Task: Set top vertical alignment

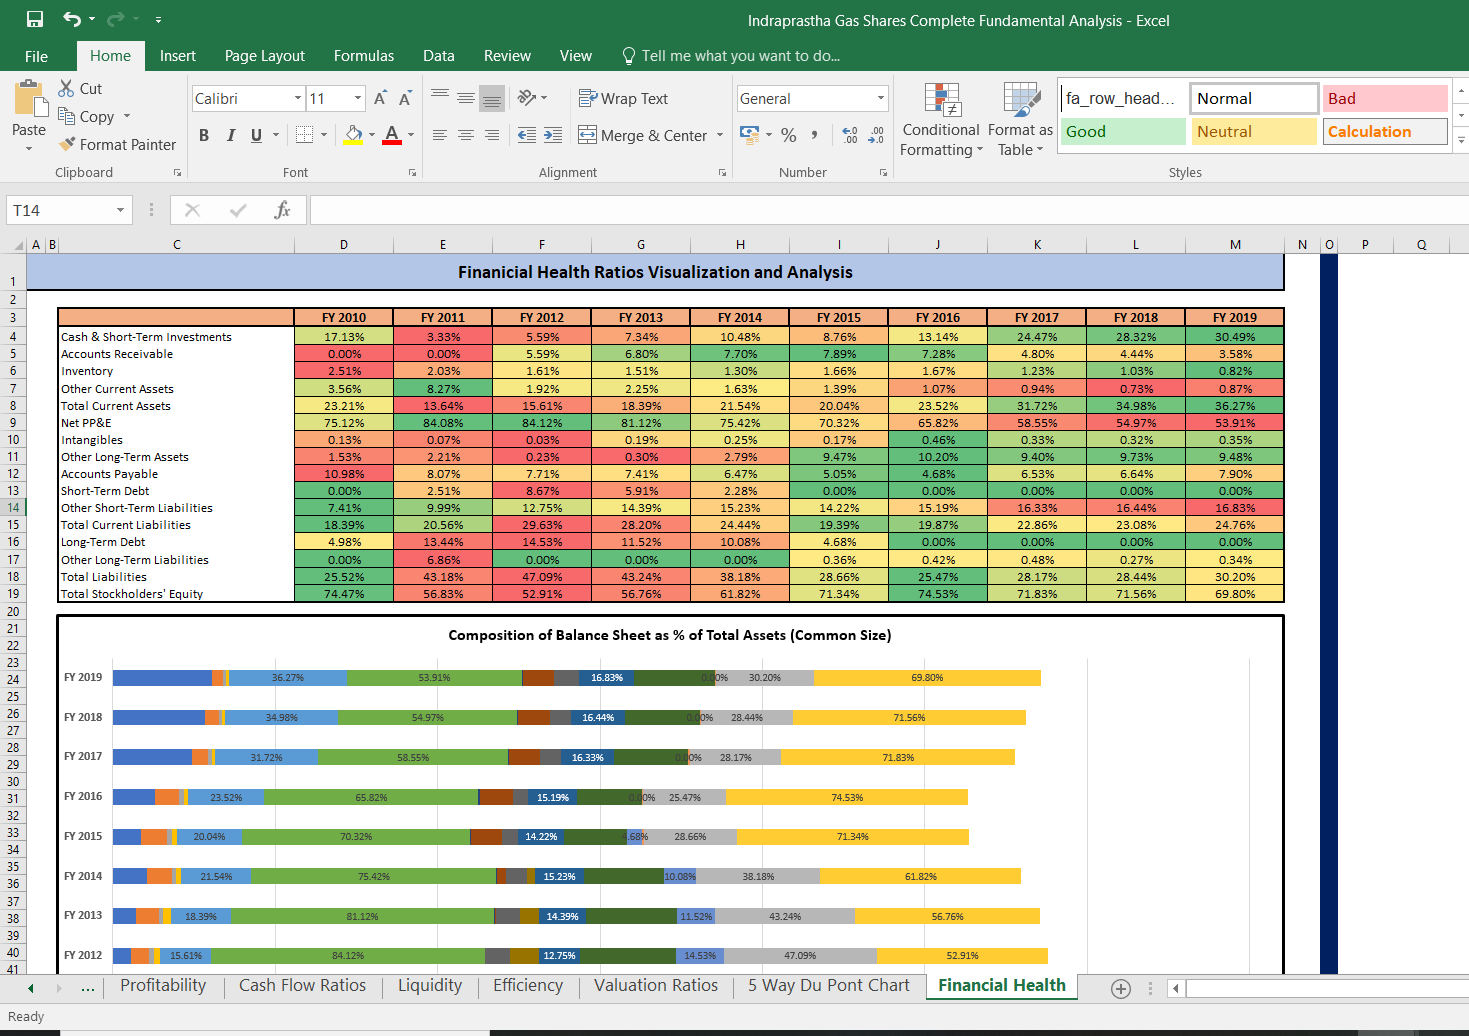Action: click(440, 97)
